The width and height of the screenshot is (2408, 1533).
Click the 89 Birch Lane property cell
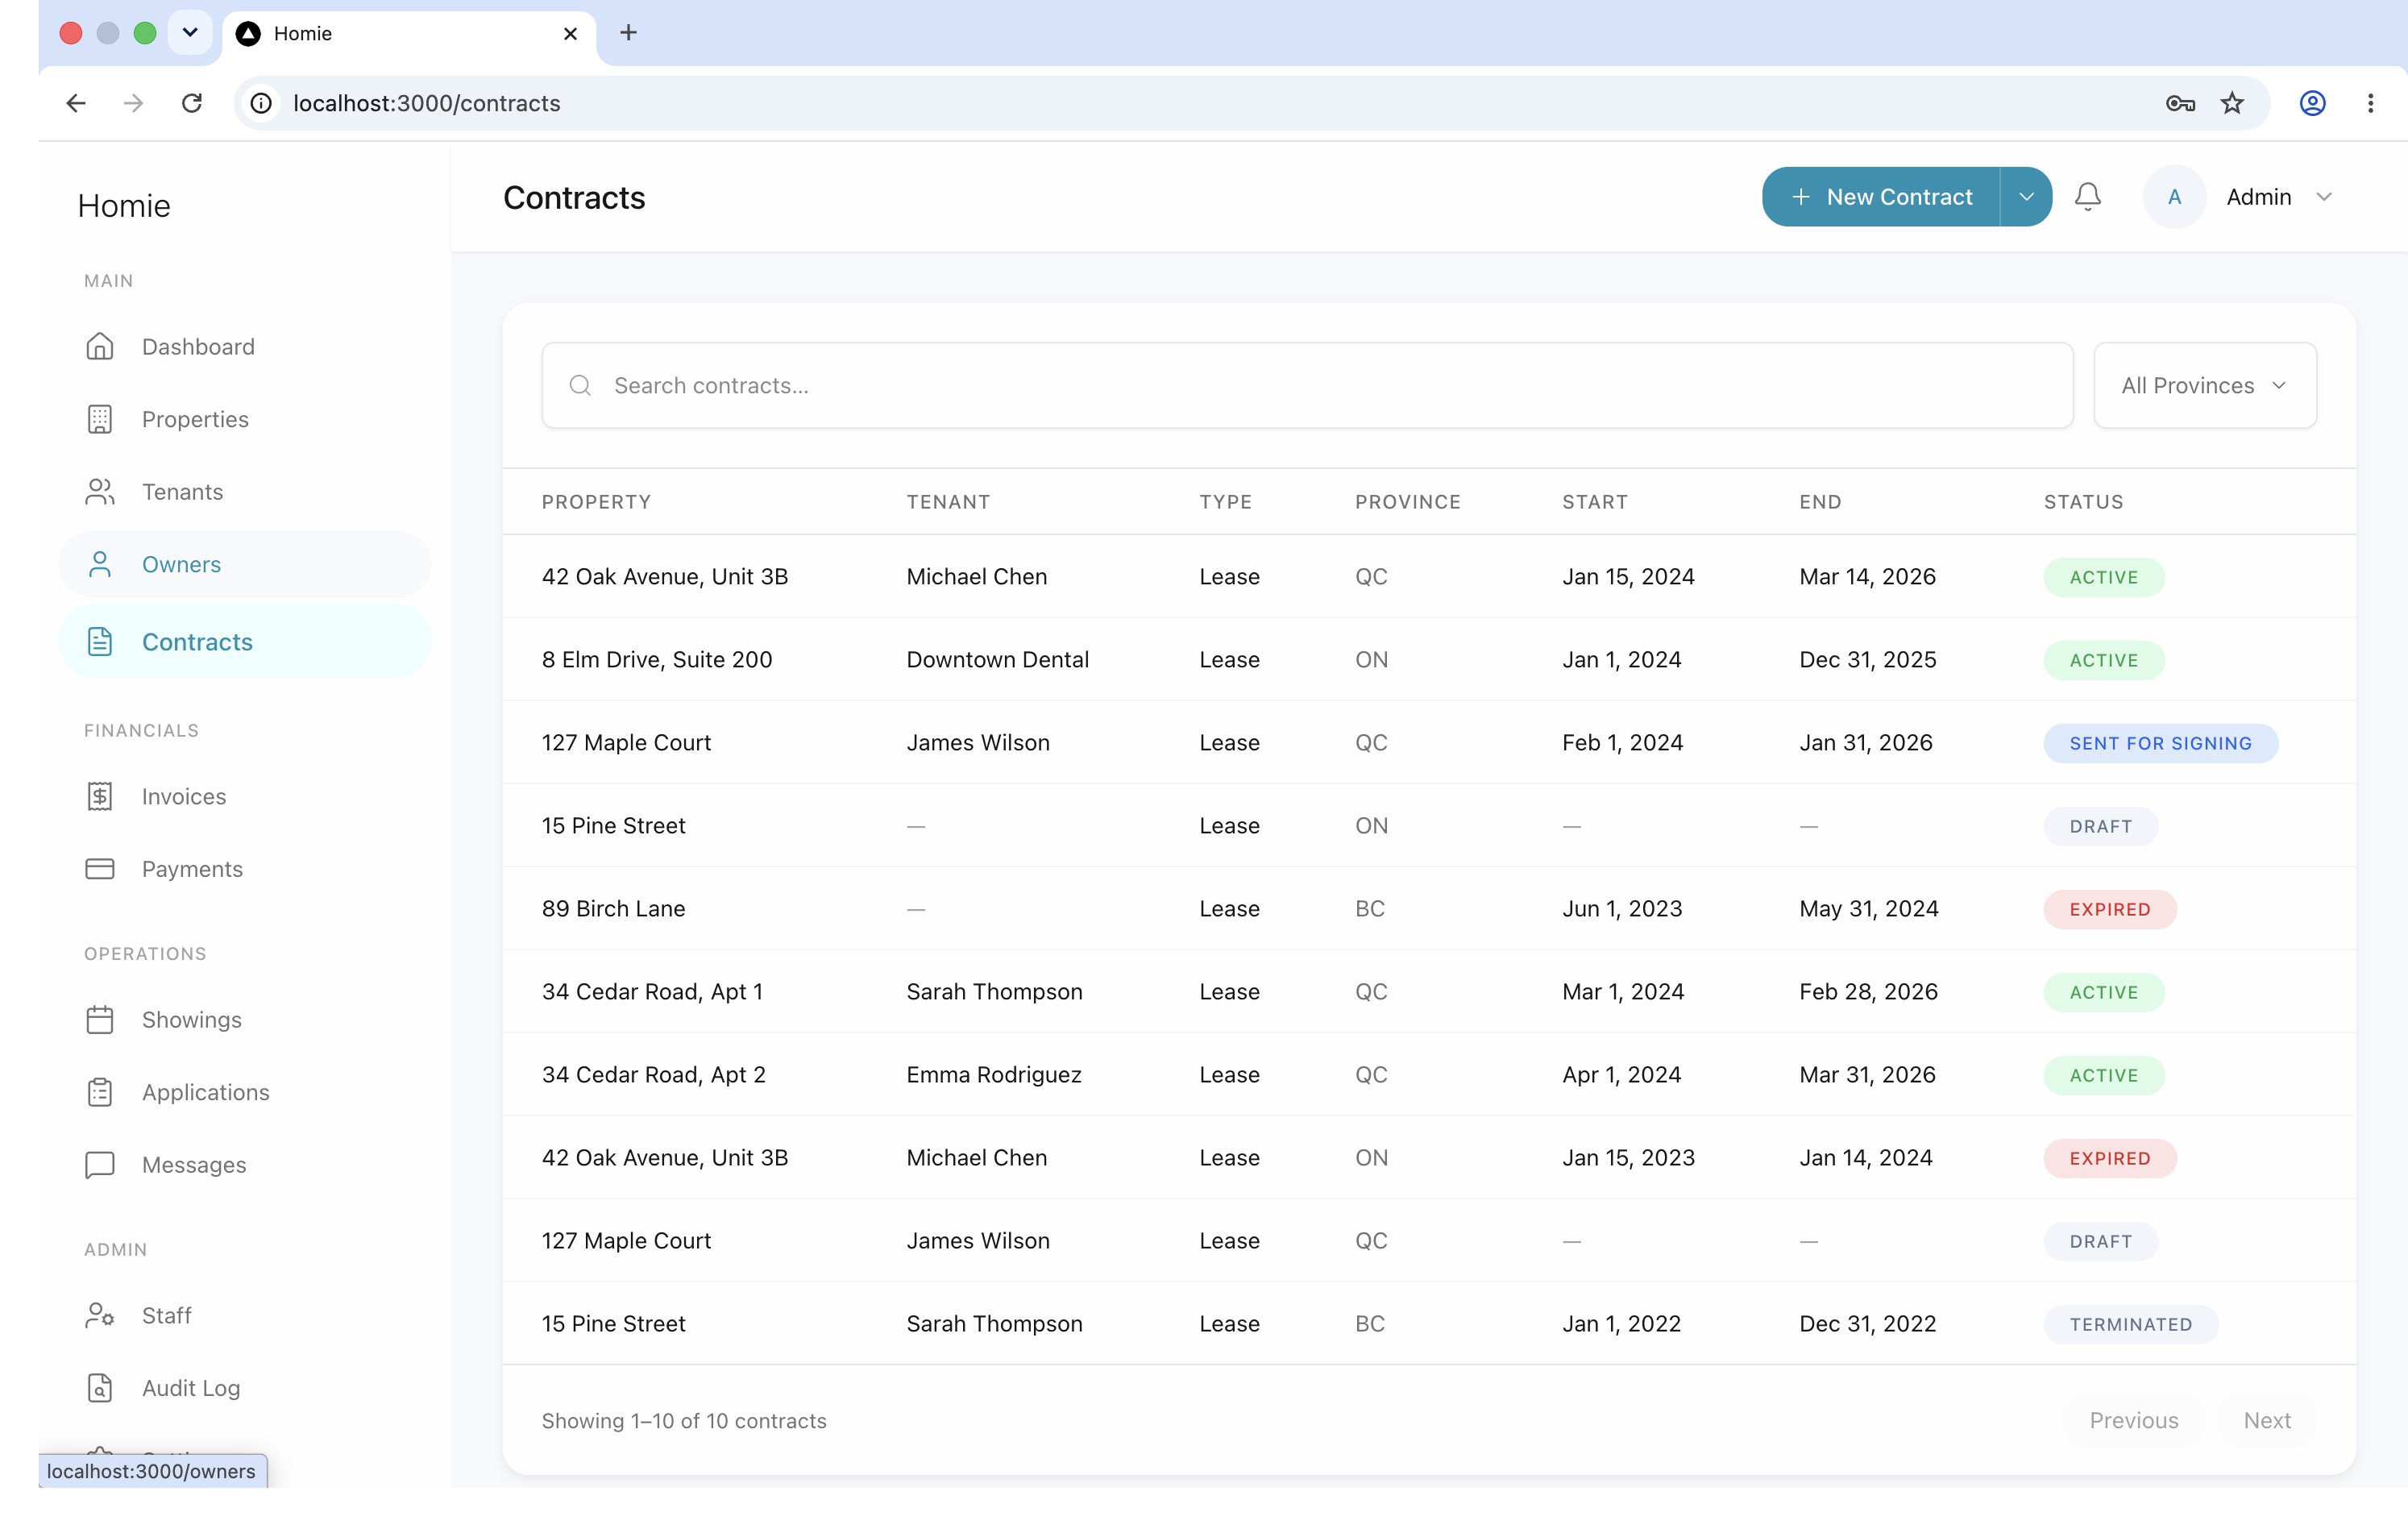[x=613, y=908]
